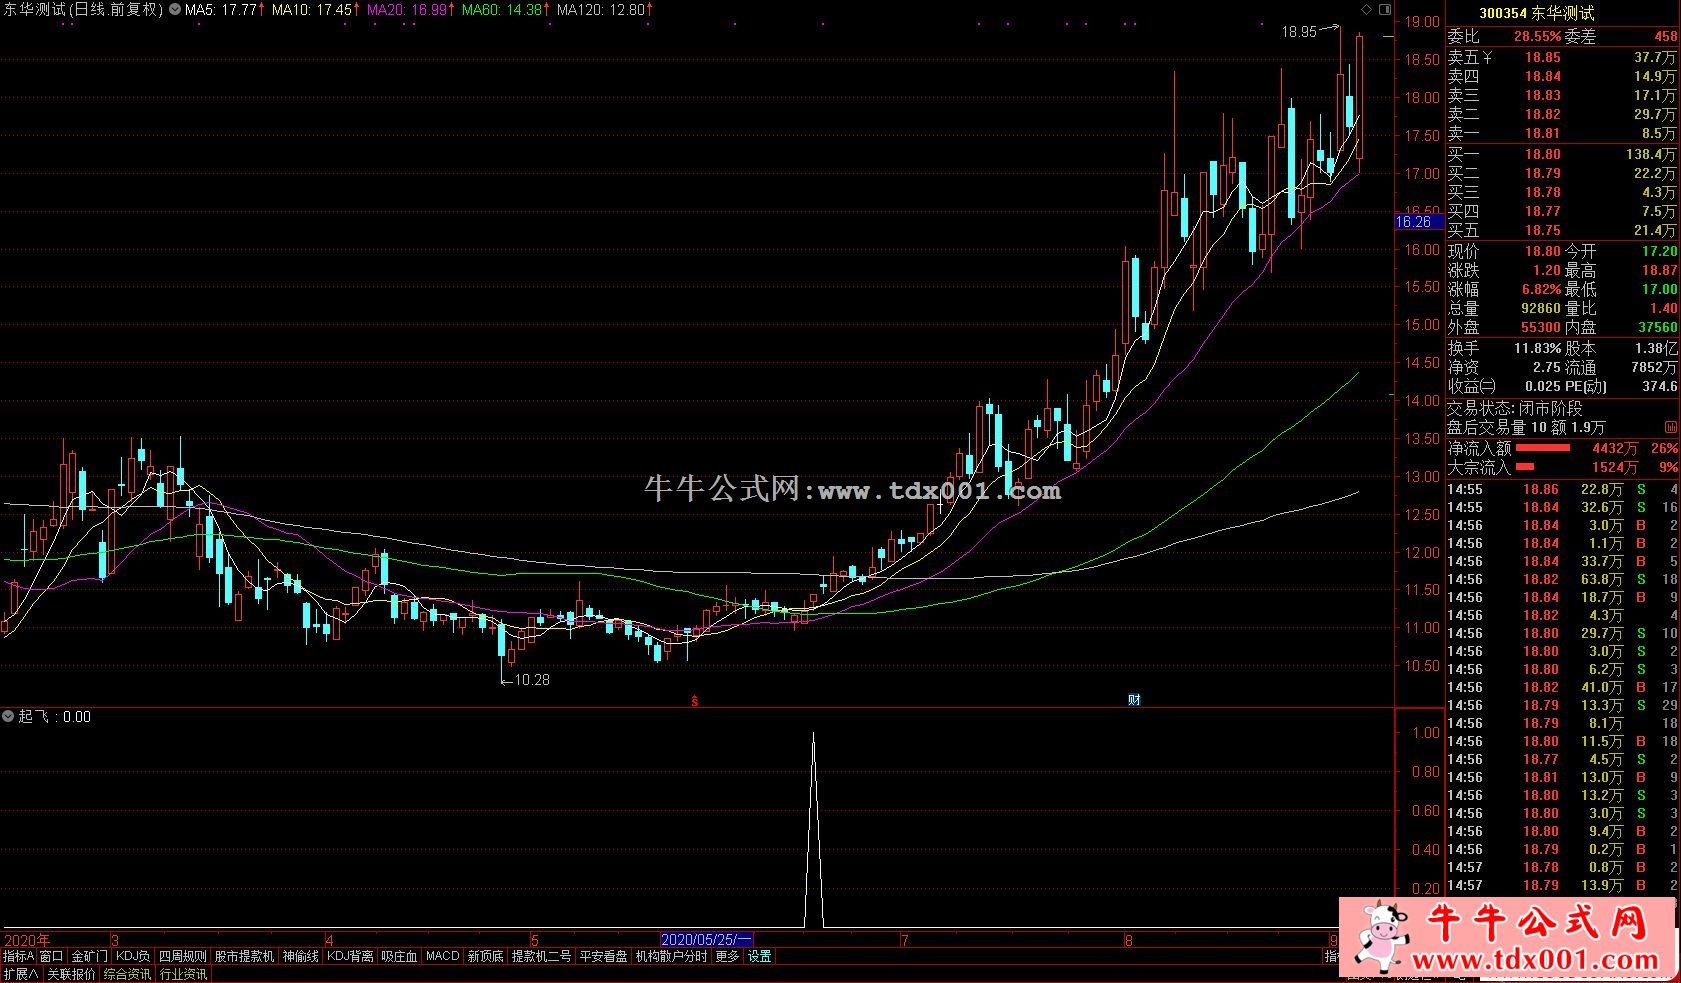
Task: Open the 关联报价 tab
Action: pyautogui.click(x=71, y=974)
